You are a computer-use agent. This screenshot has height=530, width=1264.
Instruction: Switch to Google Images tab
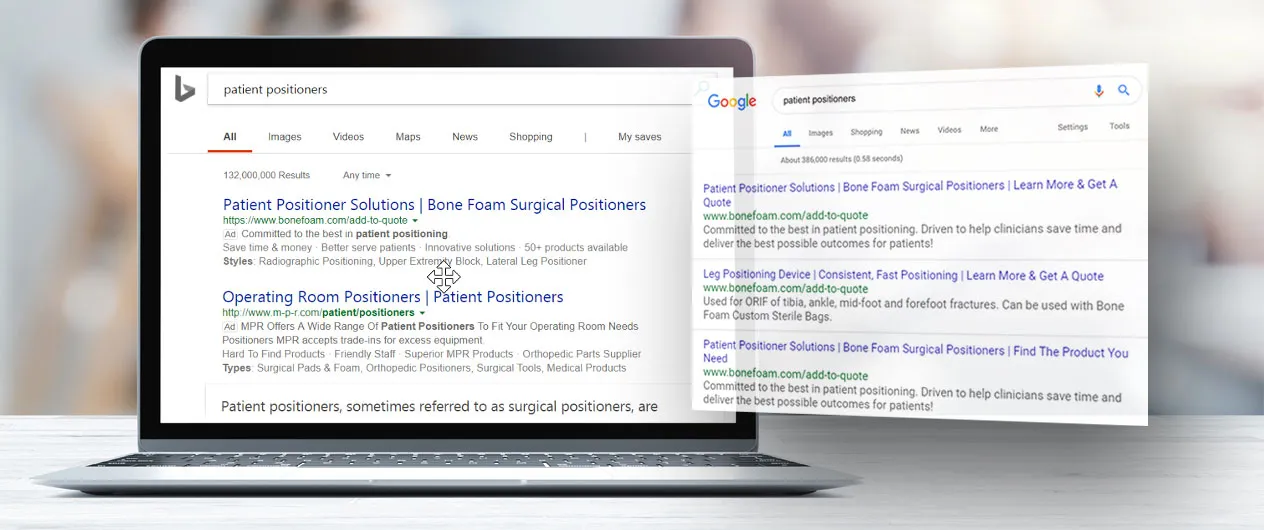tap(821, 133)
